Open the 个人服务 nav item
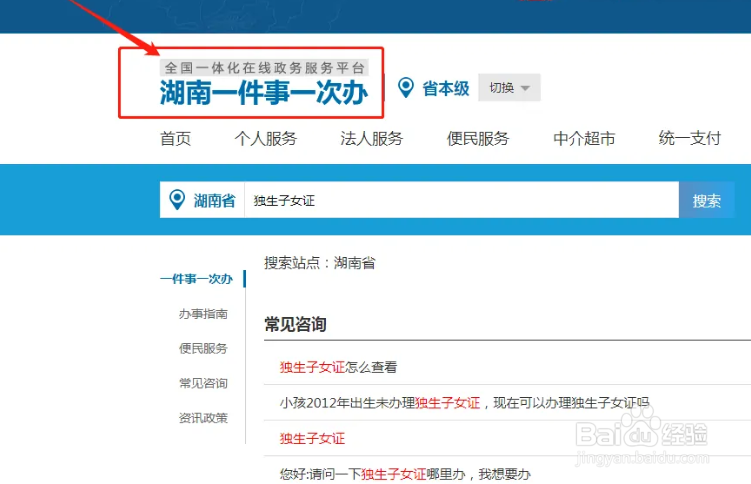The image size is (751, 484). click(266, 139)
